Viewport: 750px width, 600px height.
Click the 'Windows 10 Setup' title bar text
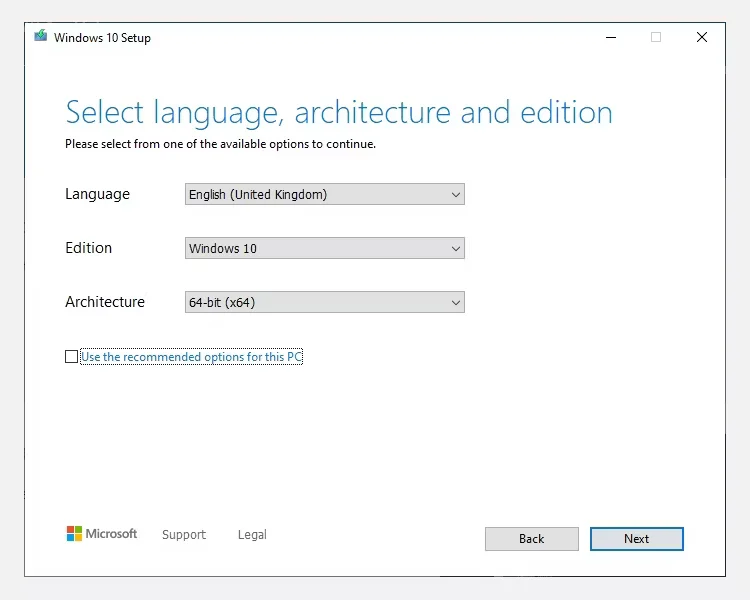pyautogui.click(x=102, y=38)
